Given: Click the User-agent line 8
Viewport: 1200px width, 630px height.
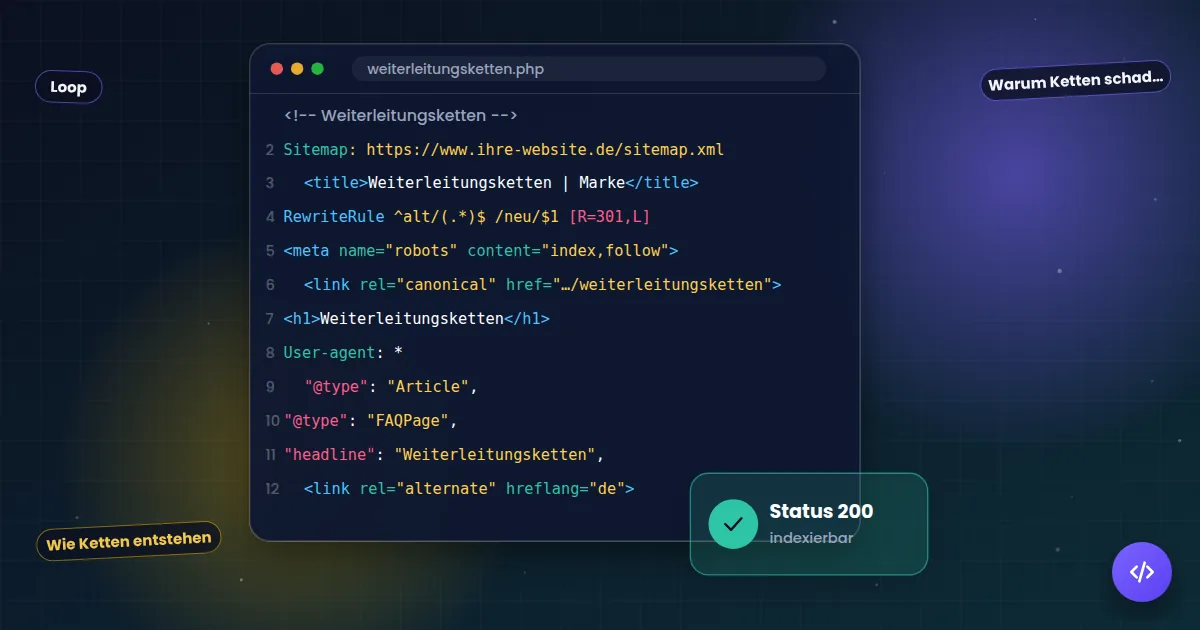Looking at the screenshot, I should (x=343, y=353).
